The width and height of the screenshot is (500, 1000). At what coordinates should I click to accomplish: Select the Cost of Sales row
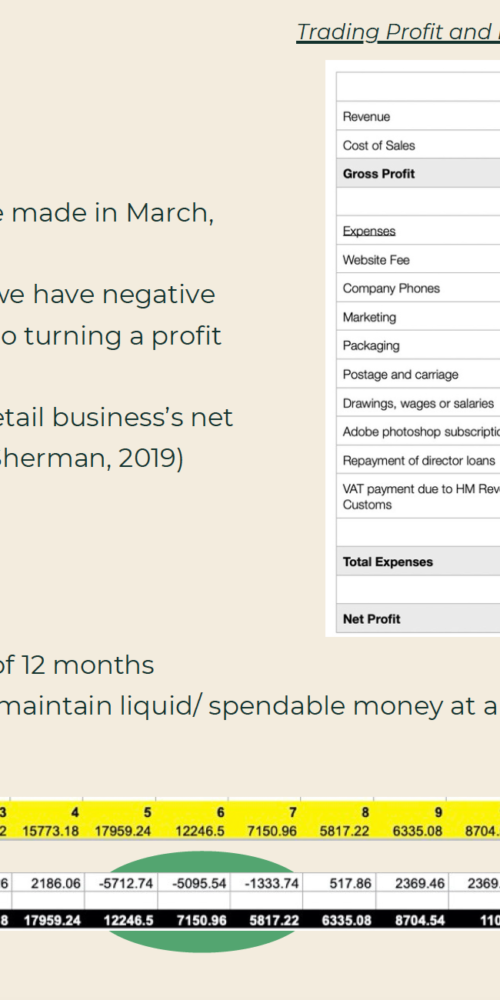pos(418,145)
